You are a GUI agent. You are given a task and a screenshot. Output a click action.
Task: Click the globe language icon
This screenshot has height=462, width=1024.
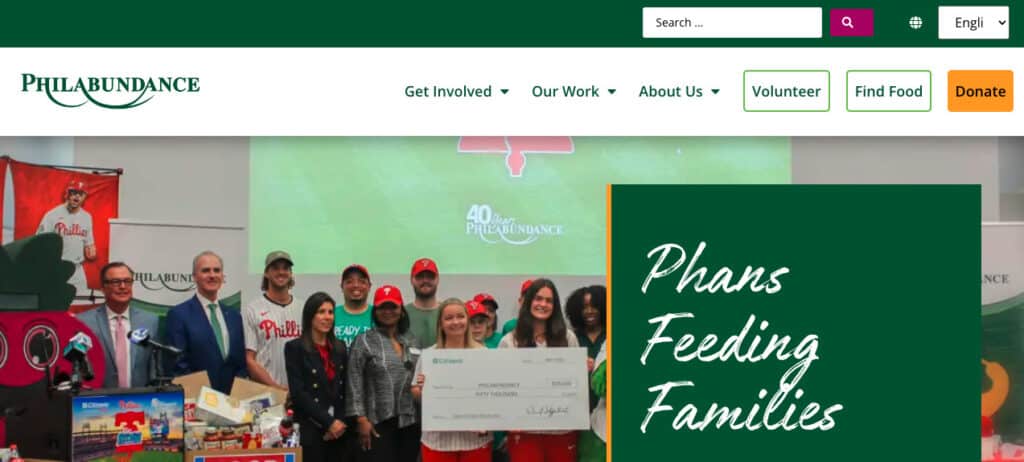916,23
